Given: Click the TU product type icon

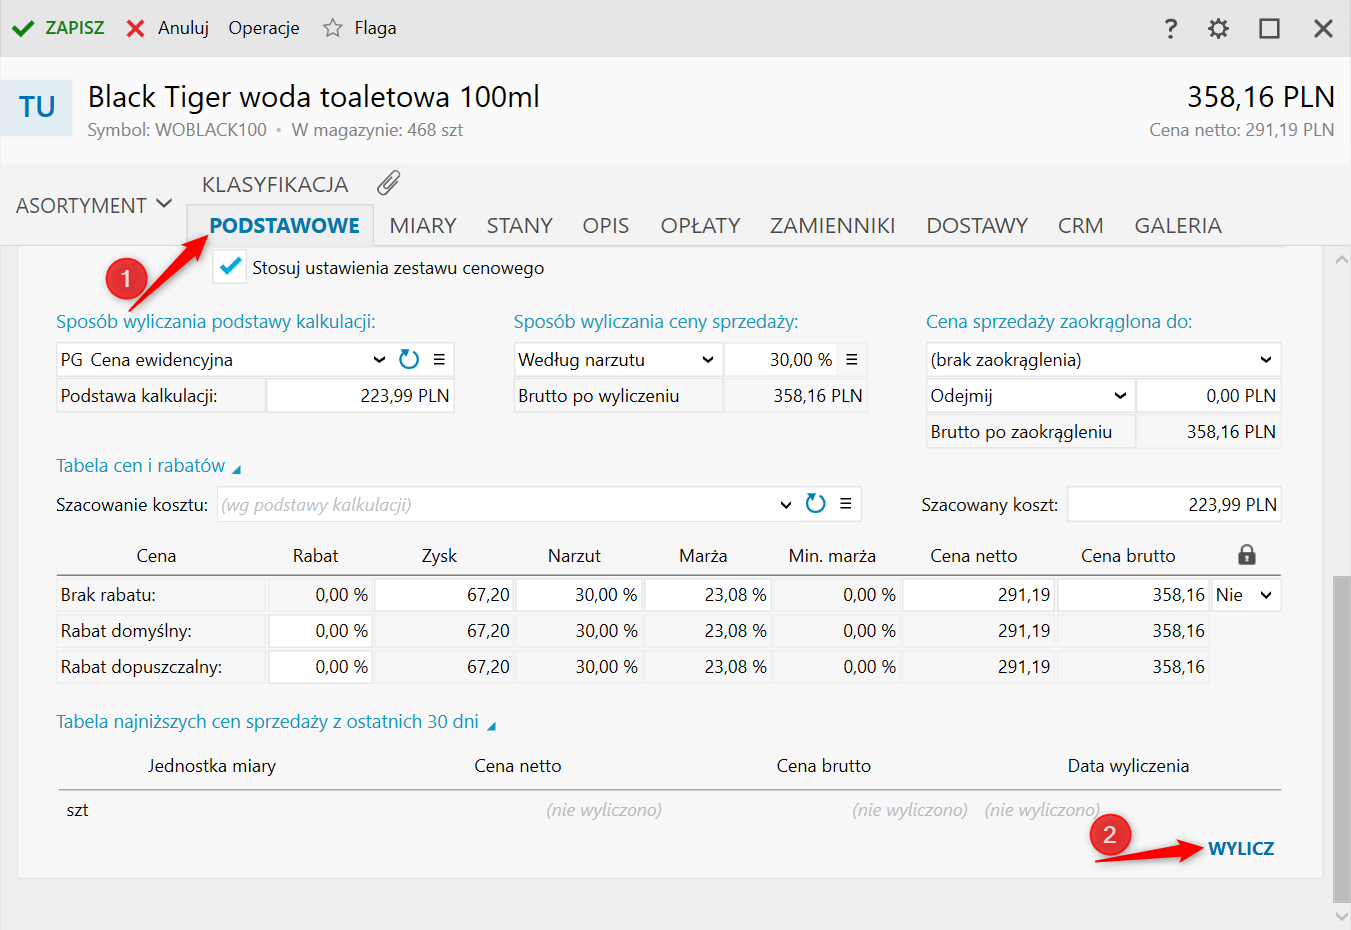Looking at the screenshot, I should click(37, 107).
